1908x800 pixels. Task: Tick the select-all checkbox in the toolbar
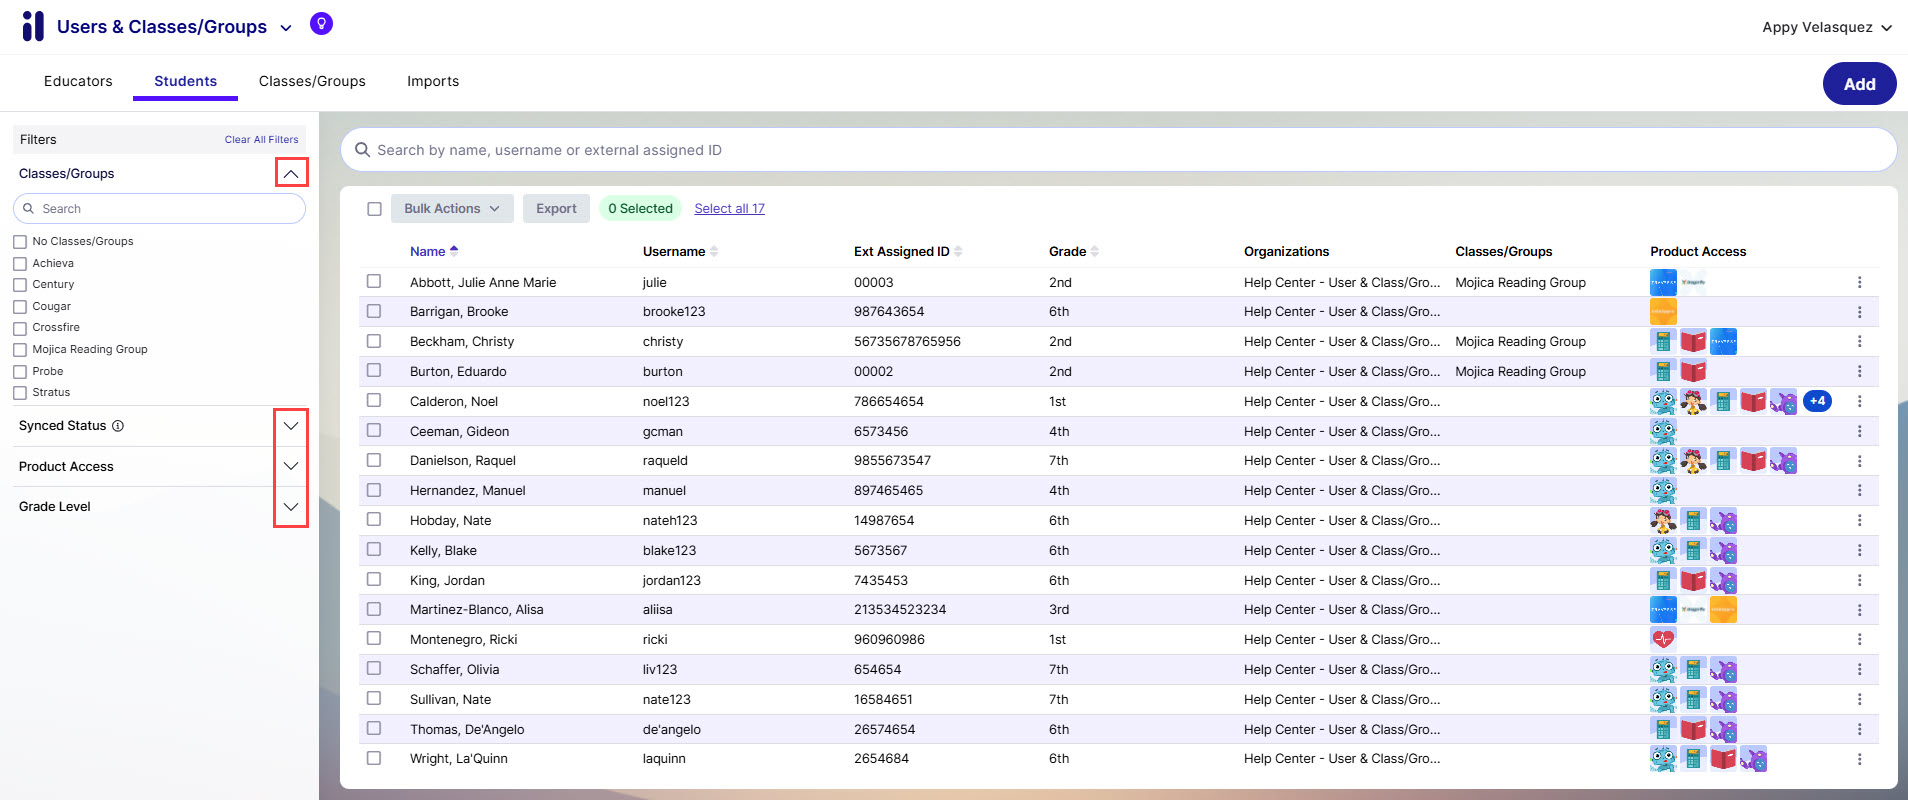(x=374, y=209)
